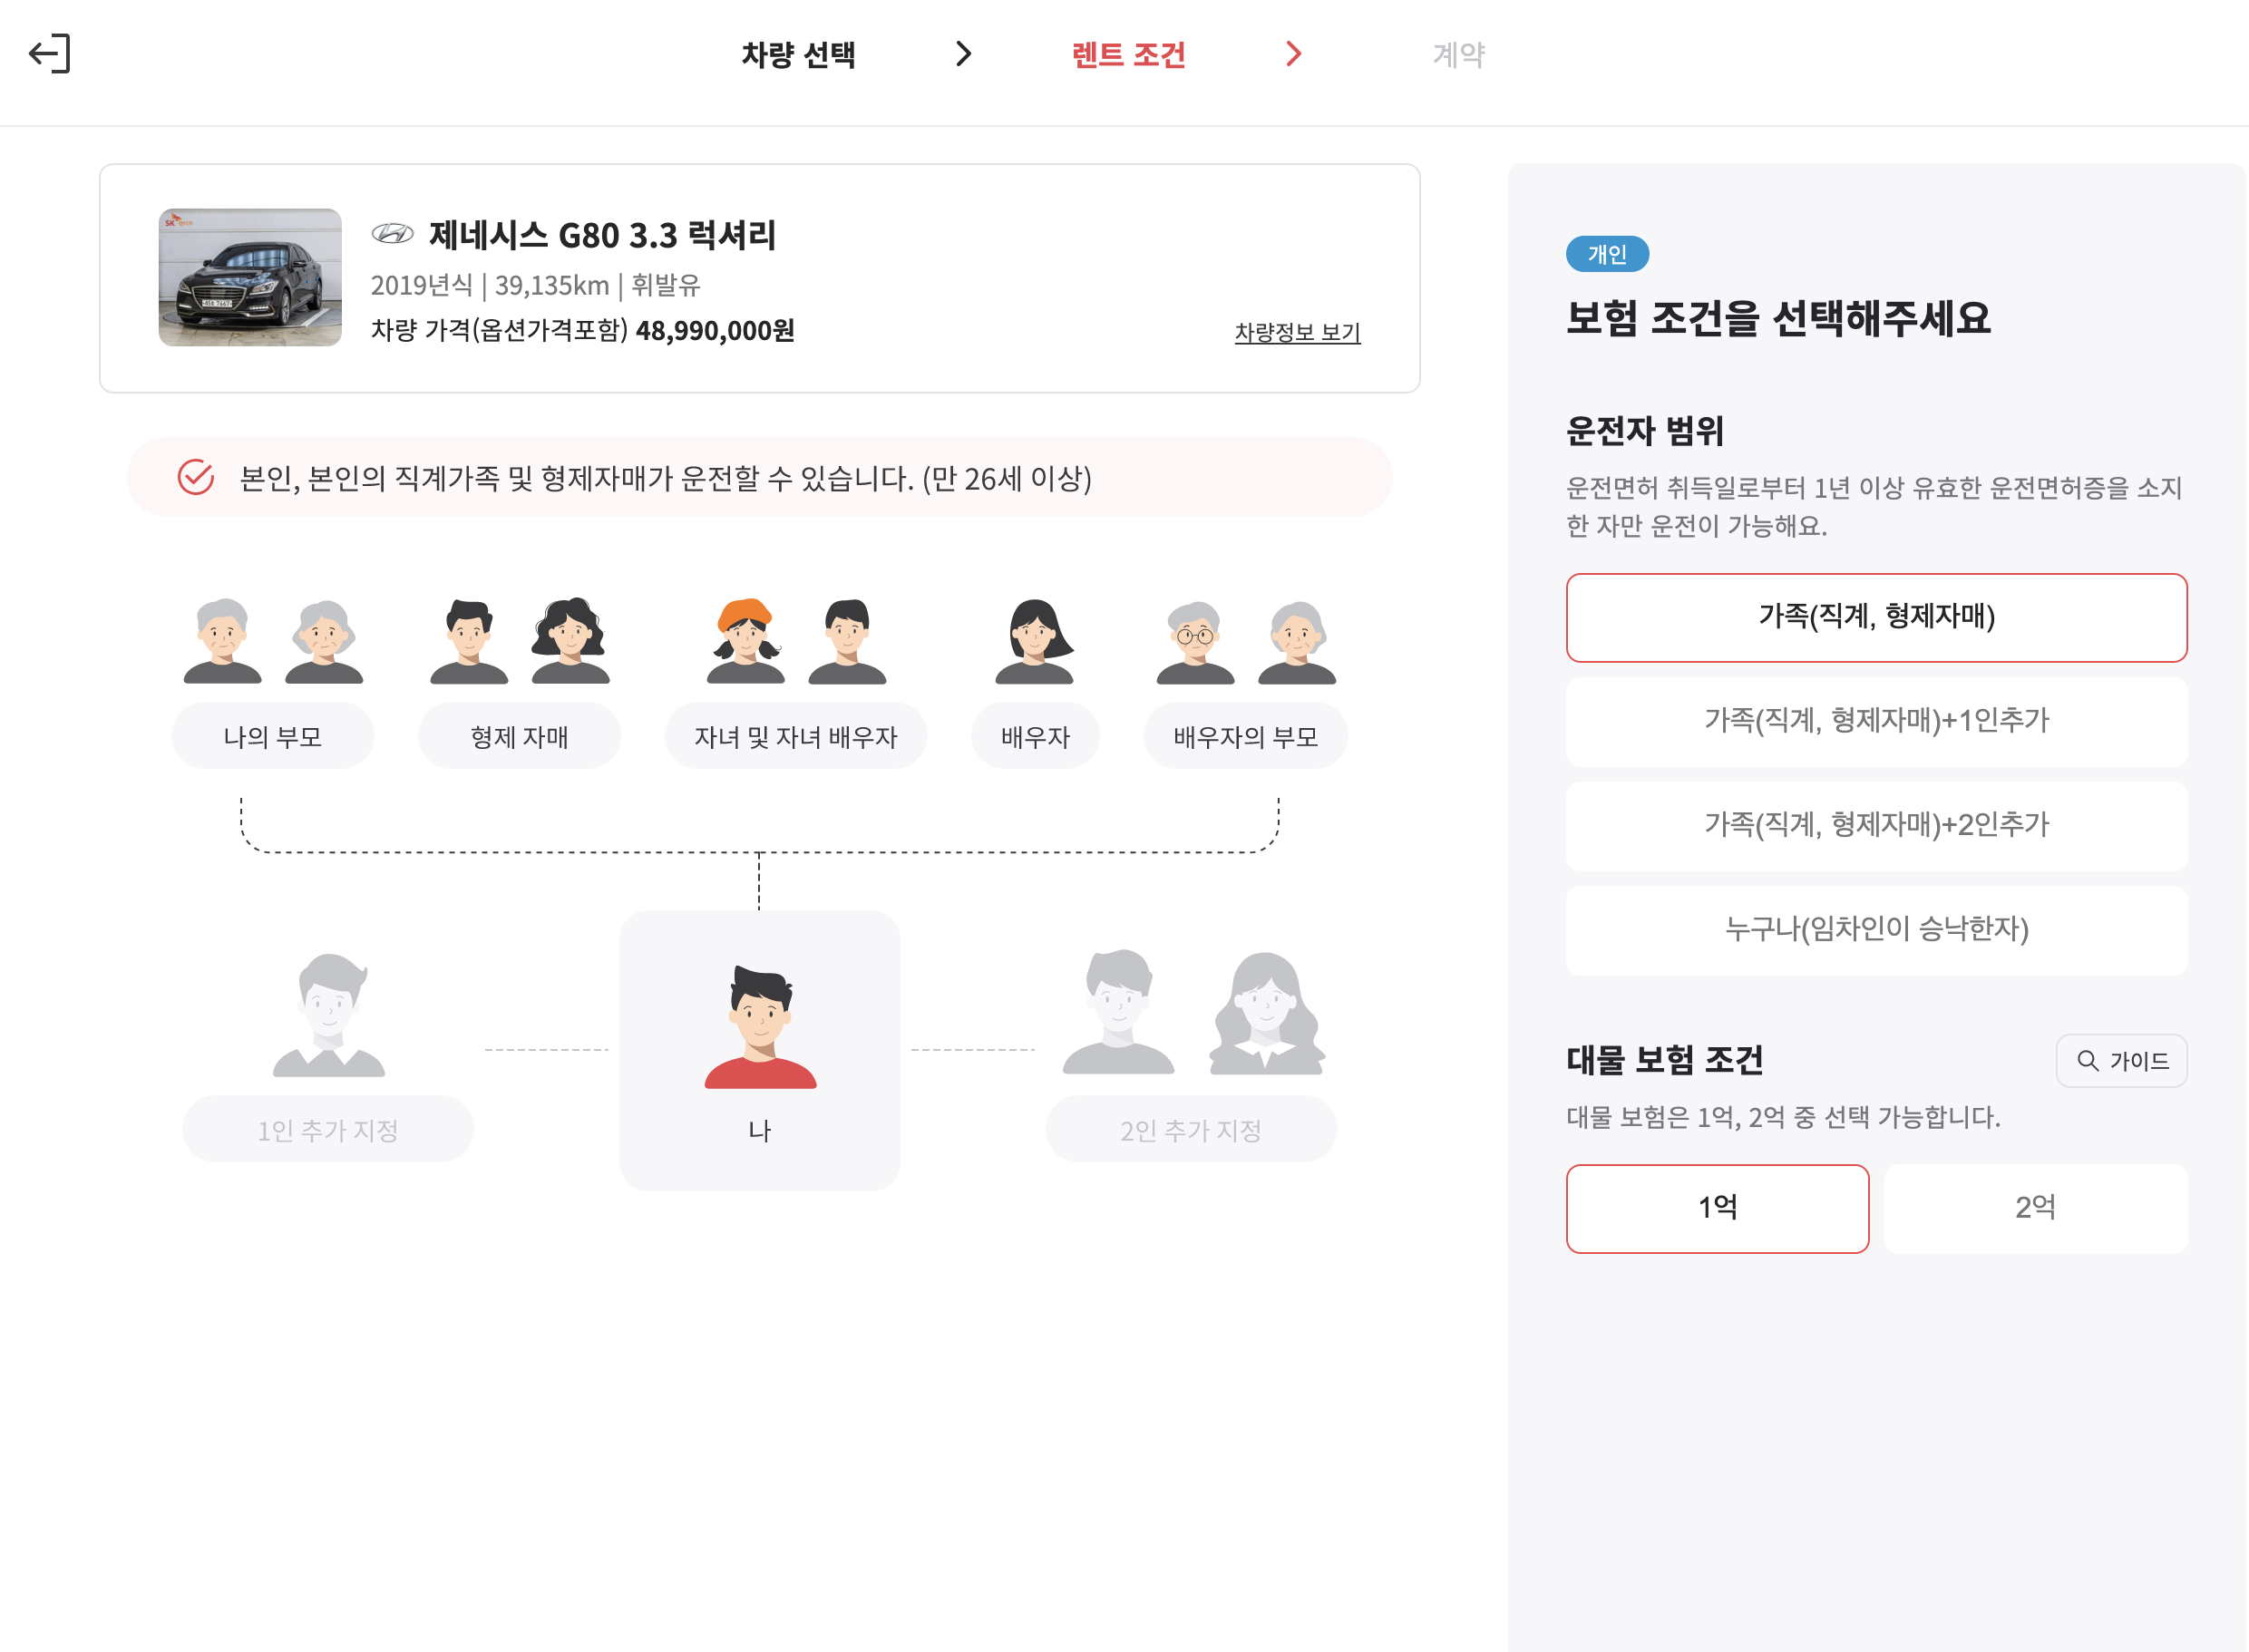This screenshot has height=1652, width=2249.
Task: Click the 나의 부모 parents avatars
Action: point(272,642)
